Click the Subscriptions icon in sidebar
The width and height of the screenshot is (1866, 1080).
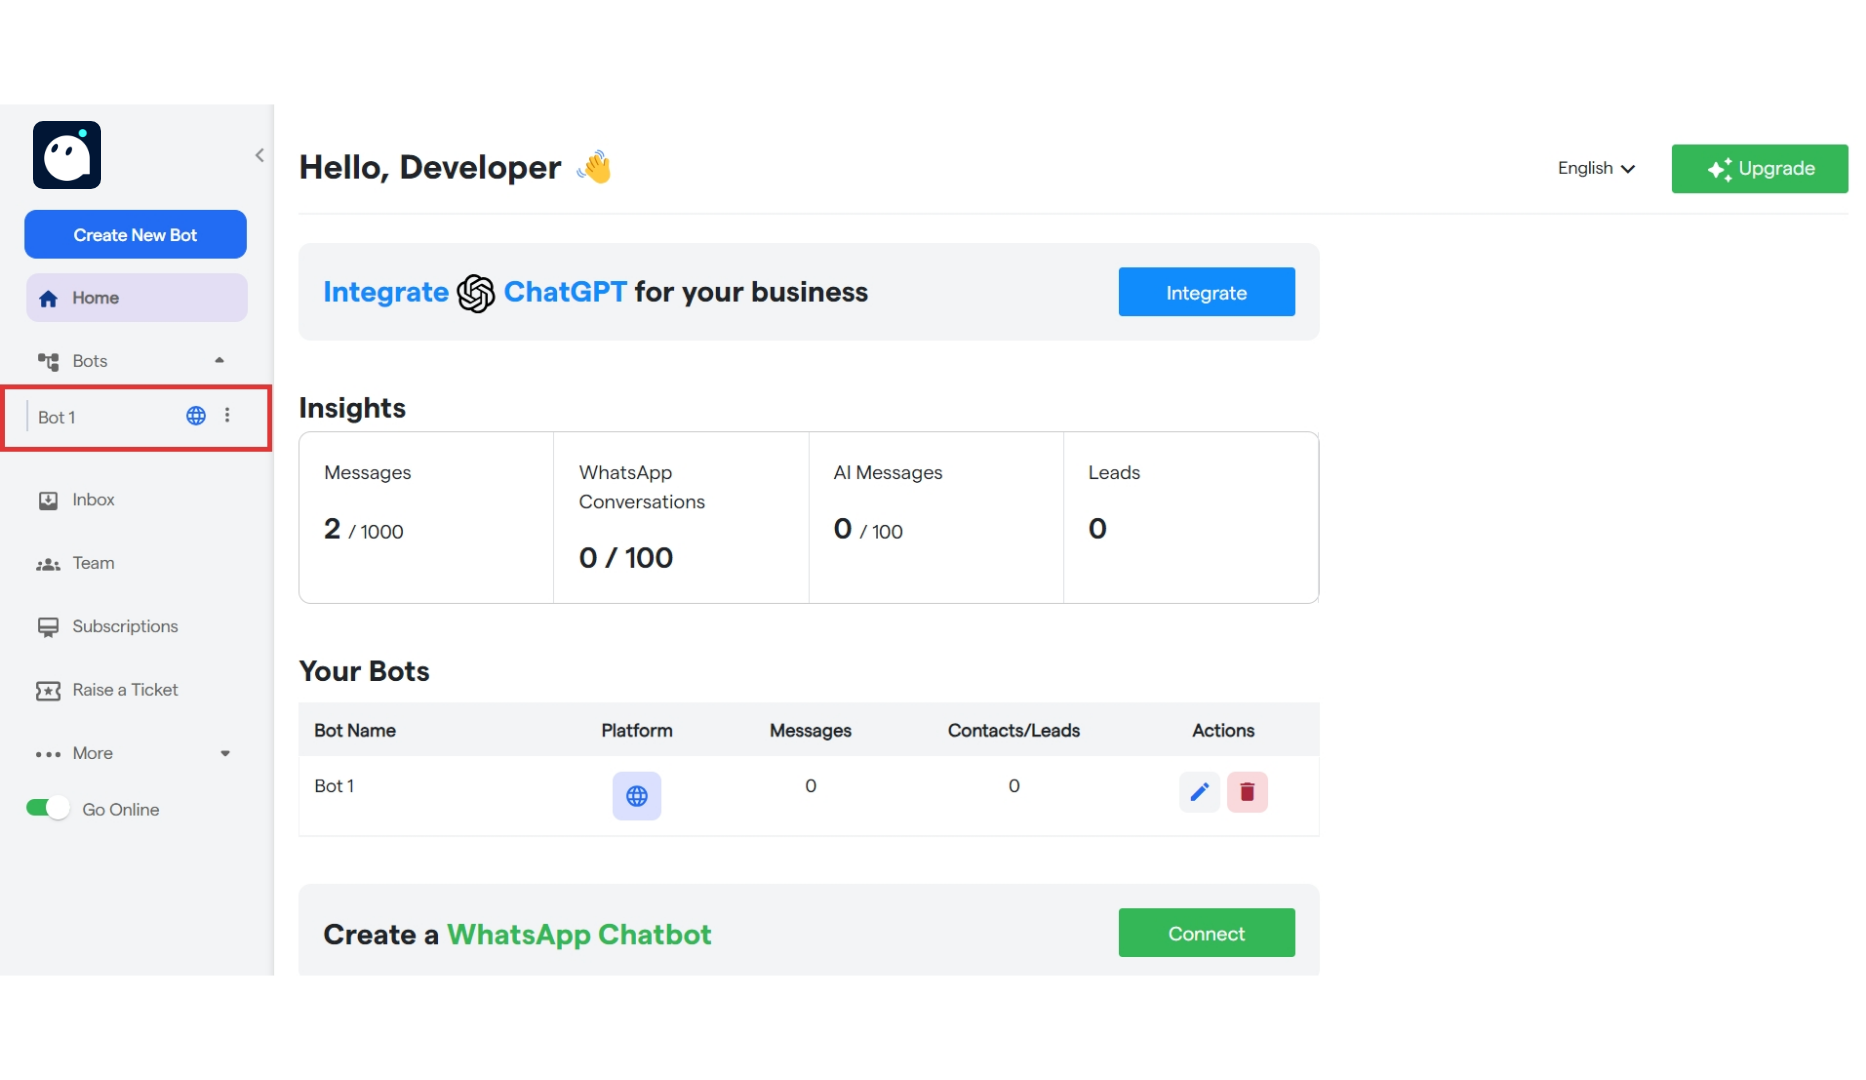(x=48, y=626)
